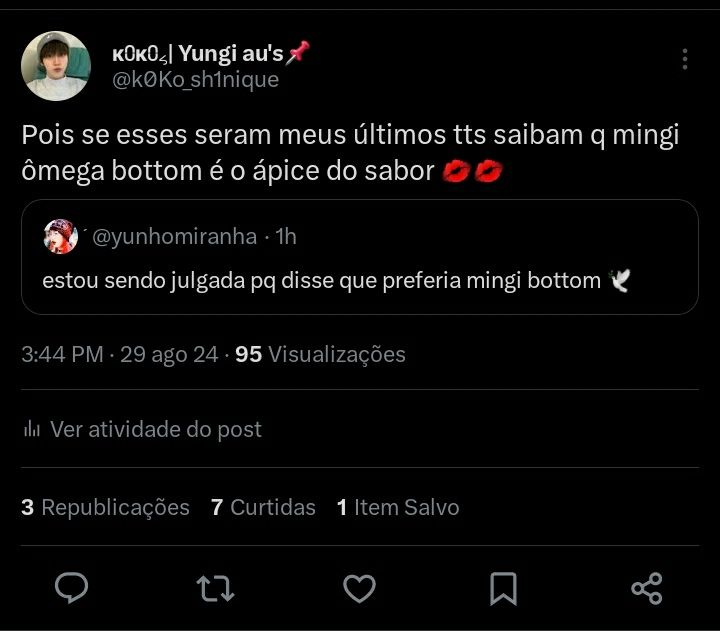Open Ver atividade do post
Viewport: 720px width, 631px height.
155,429
